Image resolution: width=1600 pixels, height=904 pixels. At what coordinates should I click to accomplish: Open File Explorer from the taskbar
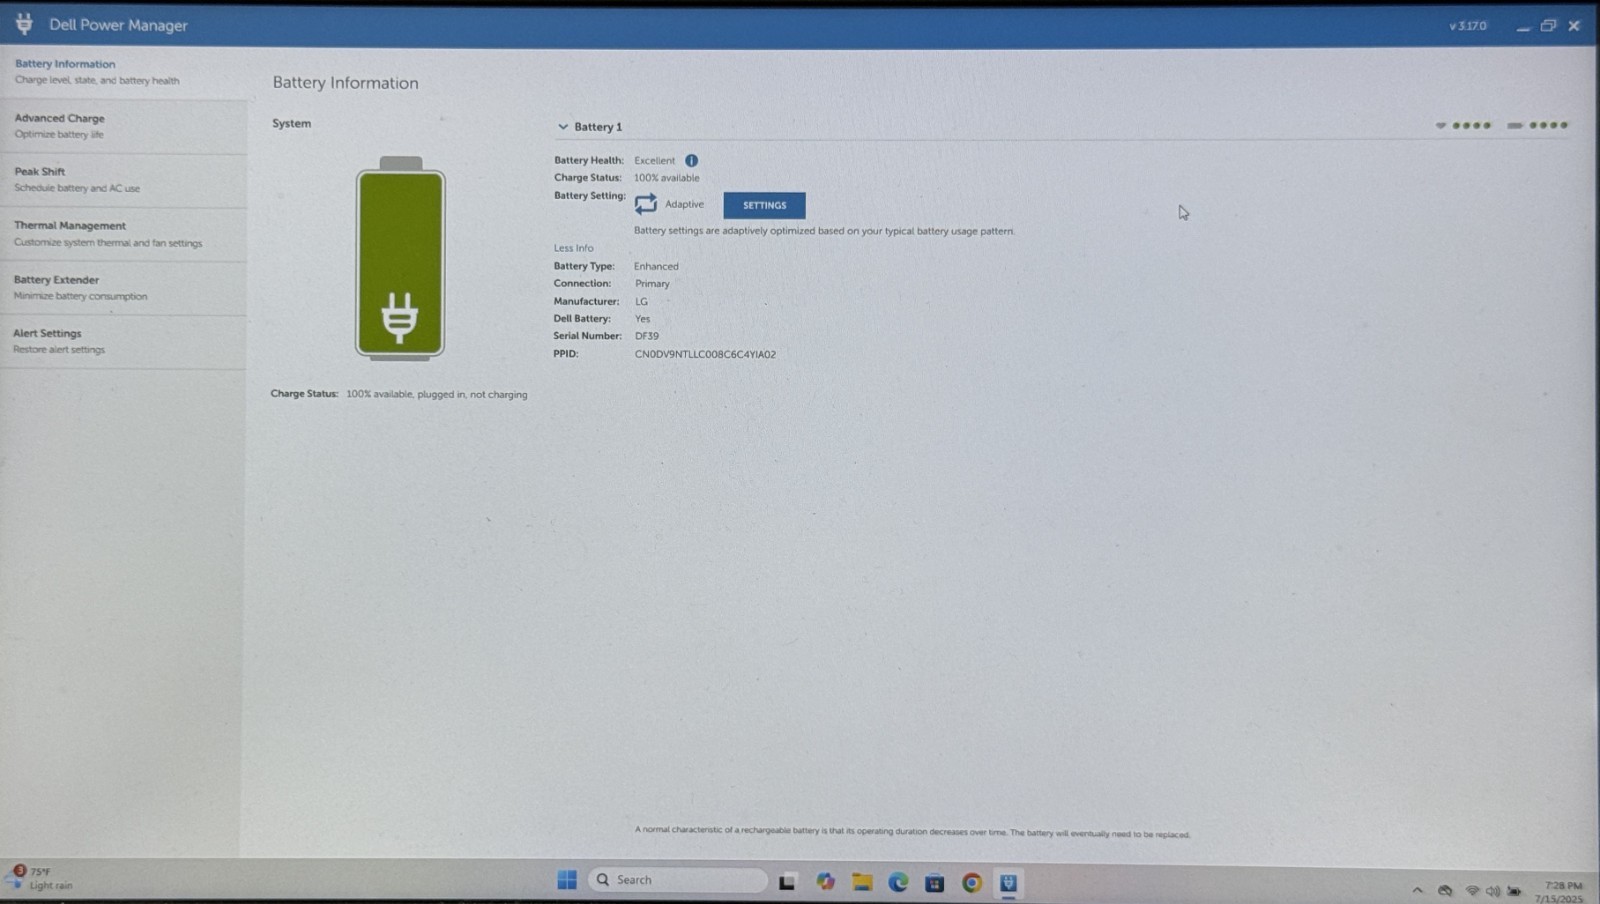(x=862, y=882)
